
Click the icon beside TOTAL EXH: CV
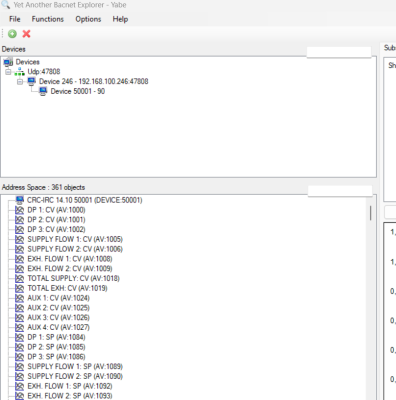[x=20, y=288]
